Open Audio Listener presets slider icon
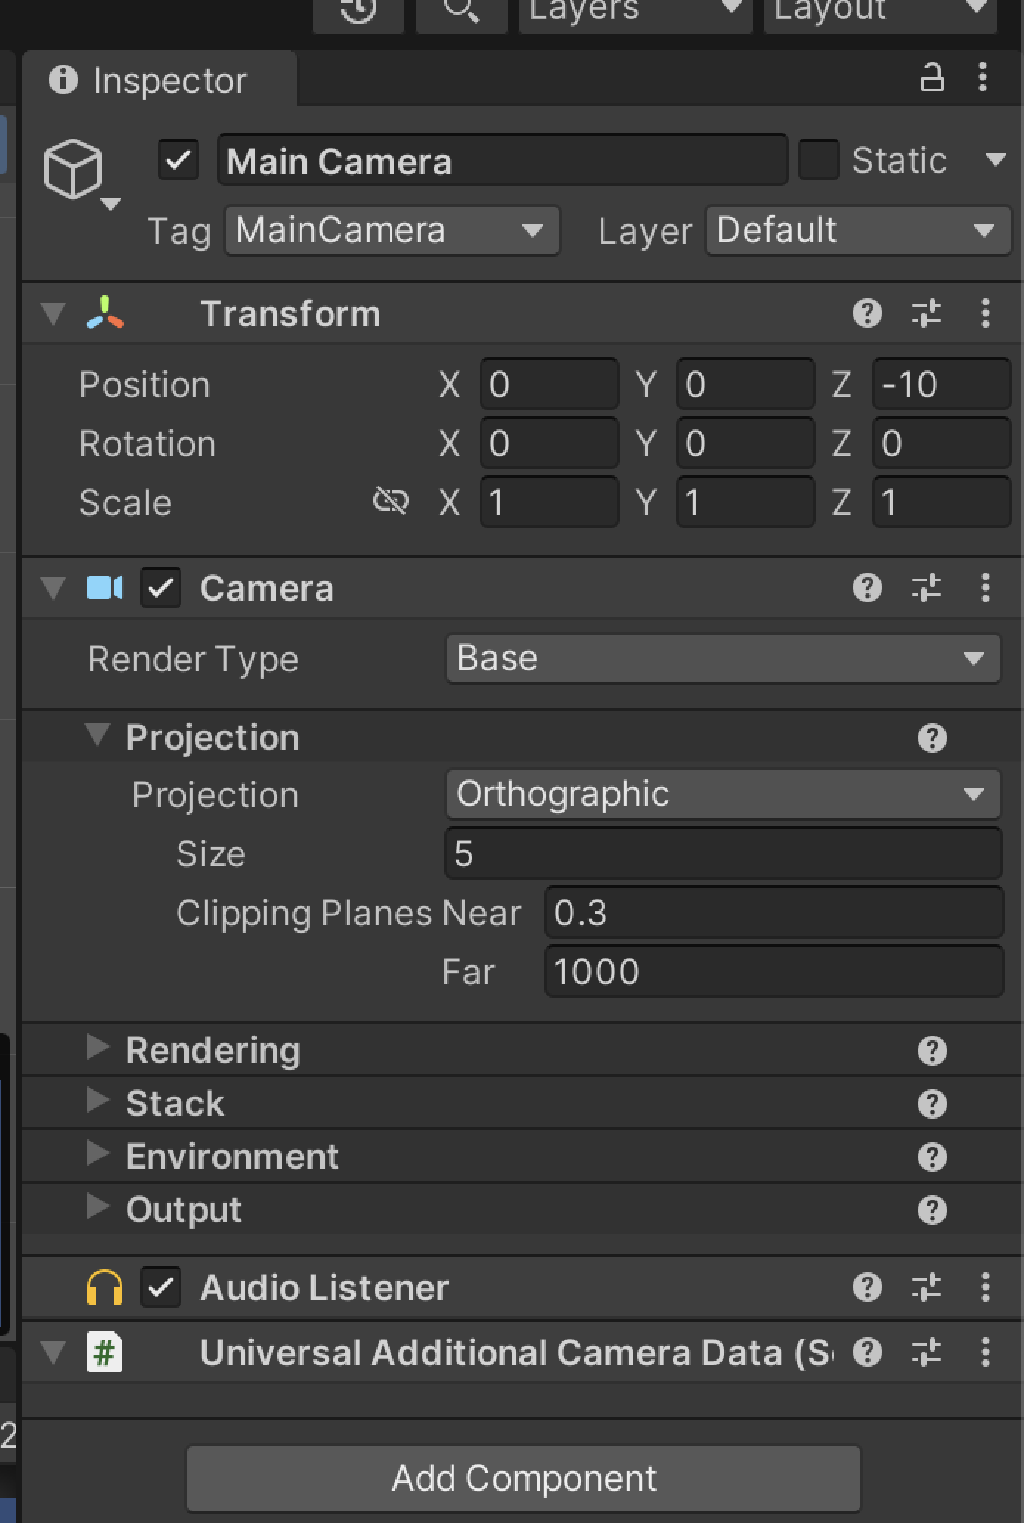1024x1523 pixels. pyautogui.click(x=927, y=1287)
